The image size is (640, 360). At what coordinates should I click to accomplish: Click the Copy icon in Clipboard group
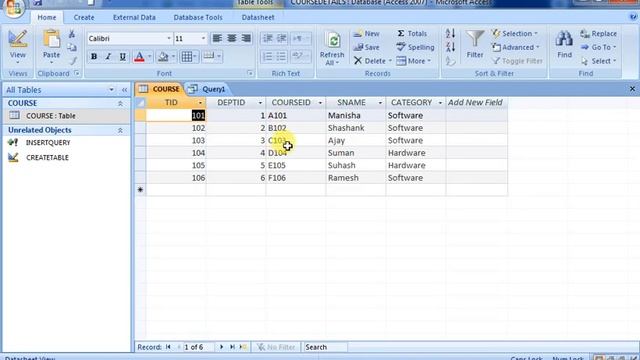(x=72, y=47)
